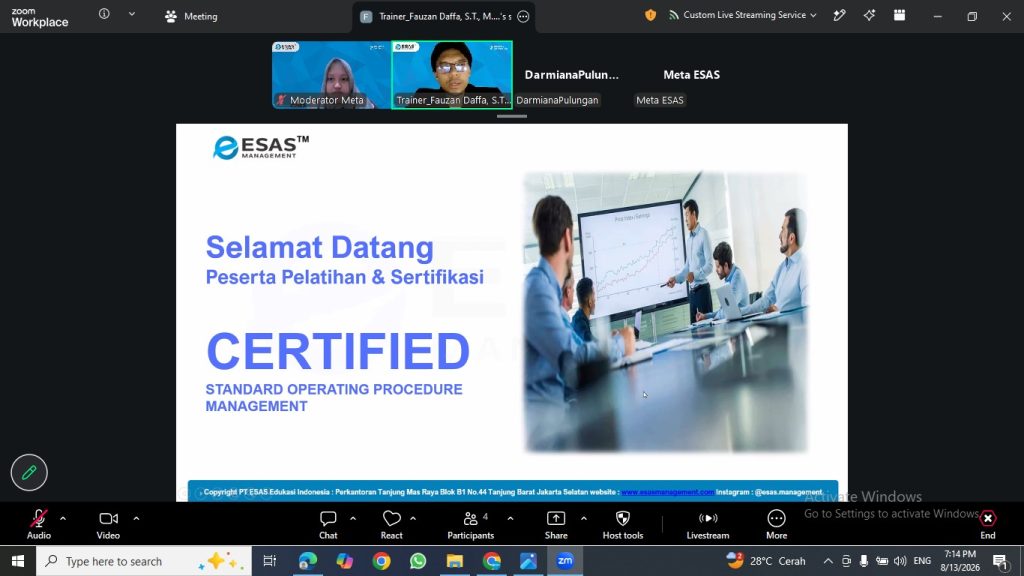The width and height of the screenshot is (1024, 576).
Task: Show hidden system tray icons
Action: (x=827, y=561)
